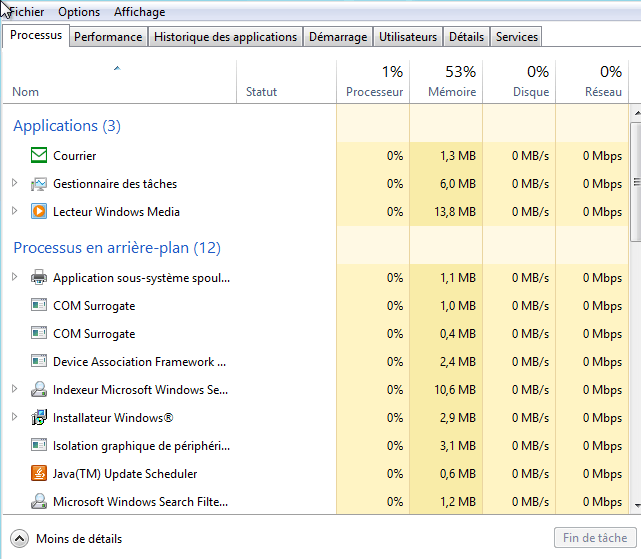Select Device Association Framework row text
641x559 pixels.
click(x=139, y=361)
